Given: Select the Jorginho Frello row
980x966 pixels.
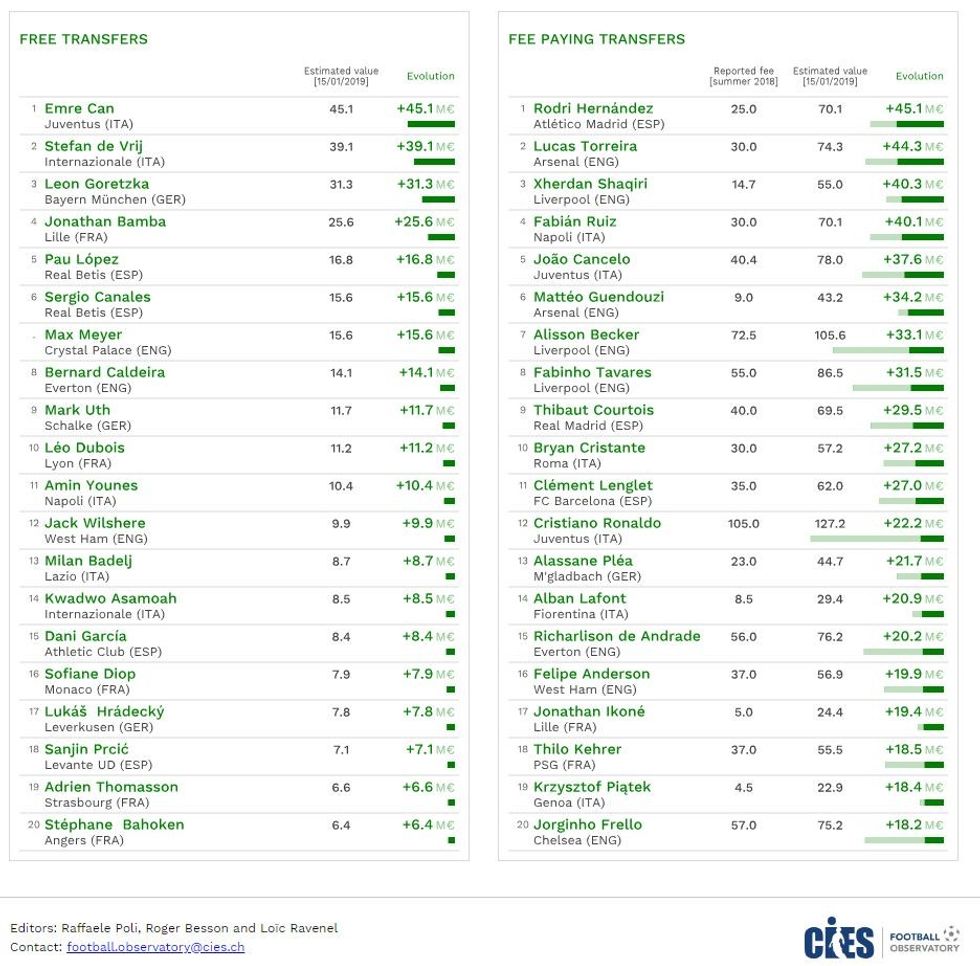Looking at the screenshot, I should click(727, 832).
